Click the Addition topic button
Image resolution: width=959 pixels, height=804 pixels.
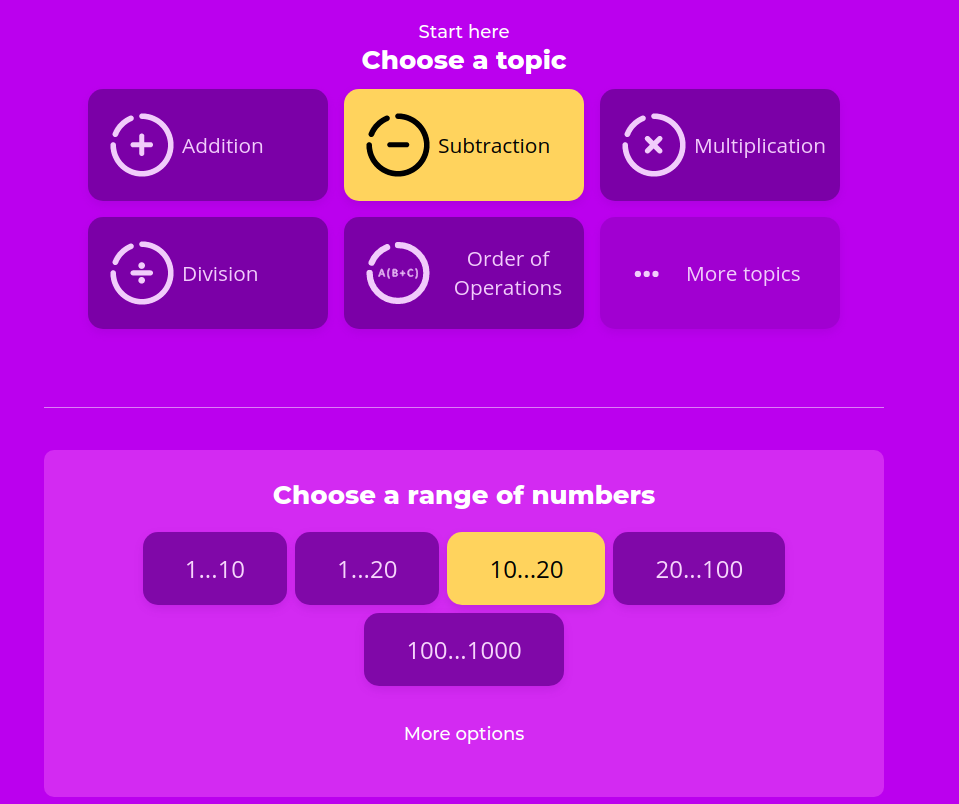pyautogui.click(x=207, y=144)
